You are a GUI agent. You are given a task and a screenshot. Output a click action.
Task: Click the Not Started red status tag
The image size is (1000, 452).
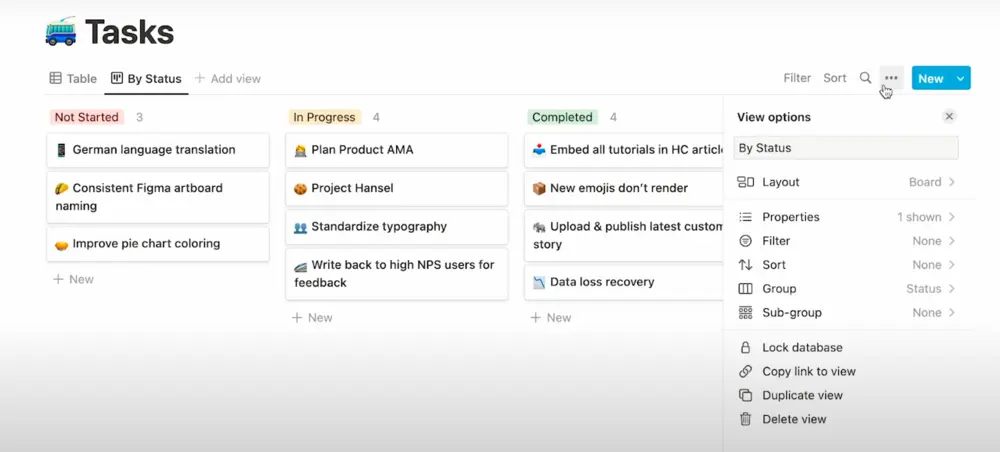pos(86,117)
